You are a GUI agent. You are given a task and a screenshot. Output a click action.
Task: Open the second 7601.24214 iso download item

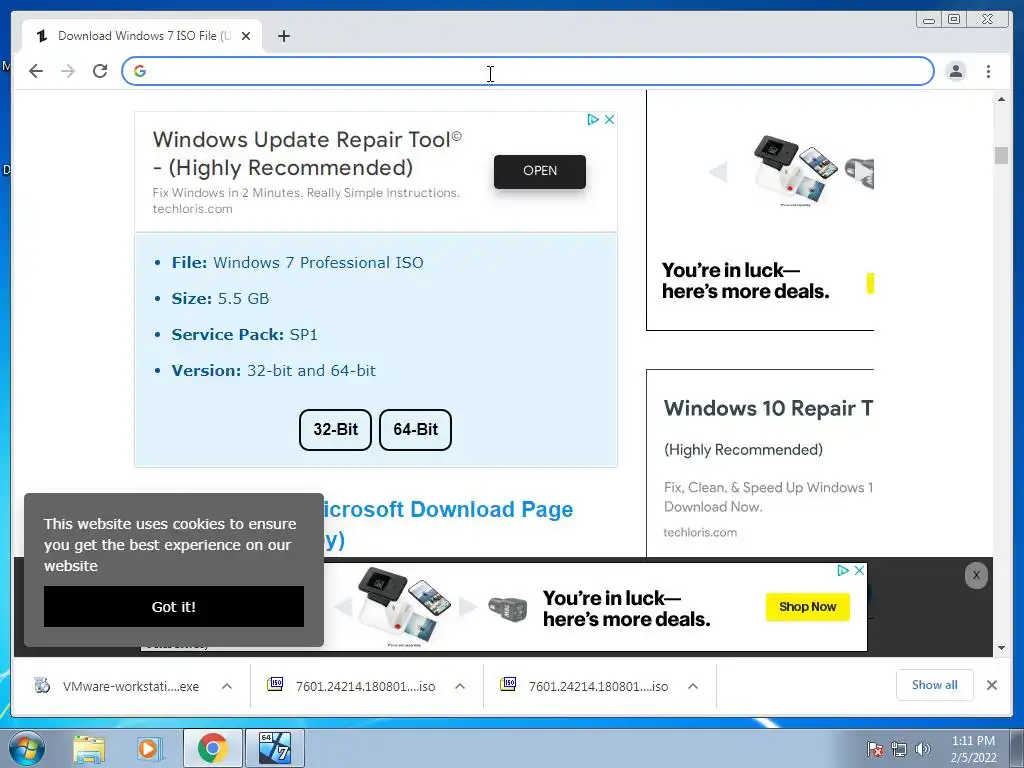[585, 686]
